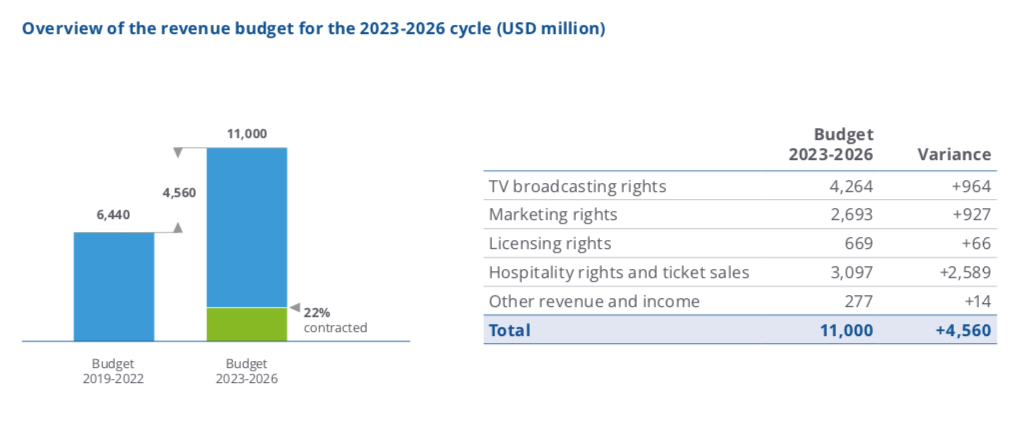
Task: Click the blue portion of 2023-2026 bar
Action: tap(247, 228)
